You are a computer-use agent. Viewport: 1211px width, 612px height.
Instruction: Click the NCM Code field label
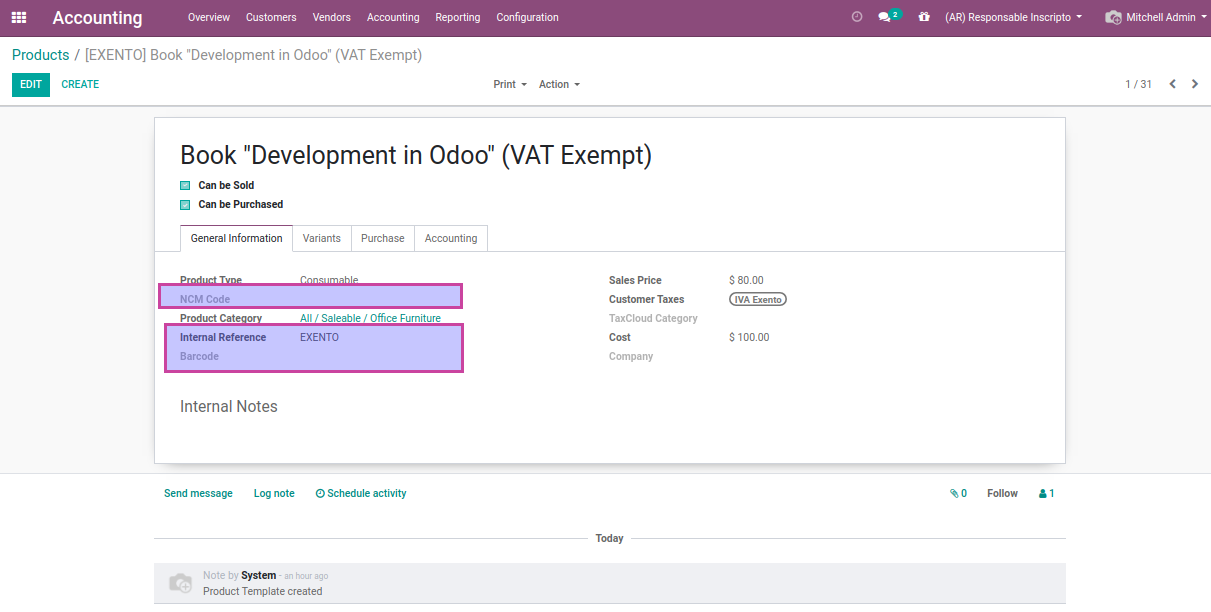(x=205, y=299)
